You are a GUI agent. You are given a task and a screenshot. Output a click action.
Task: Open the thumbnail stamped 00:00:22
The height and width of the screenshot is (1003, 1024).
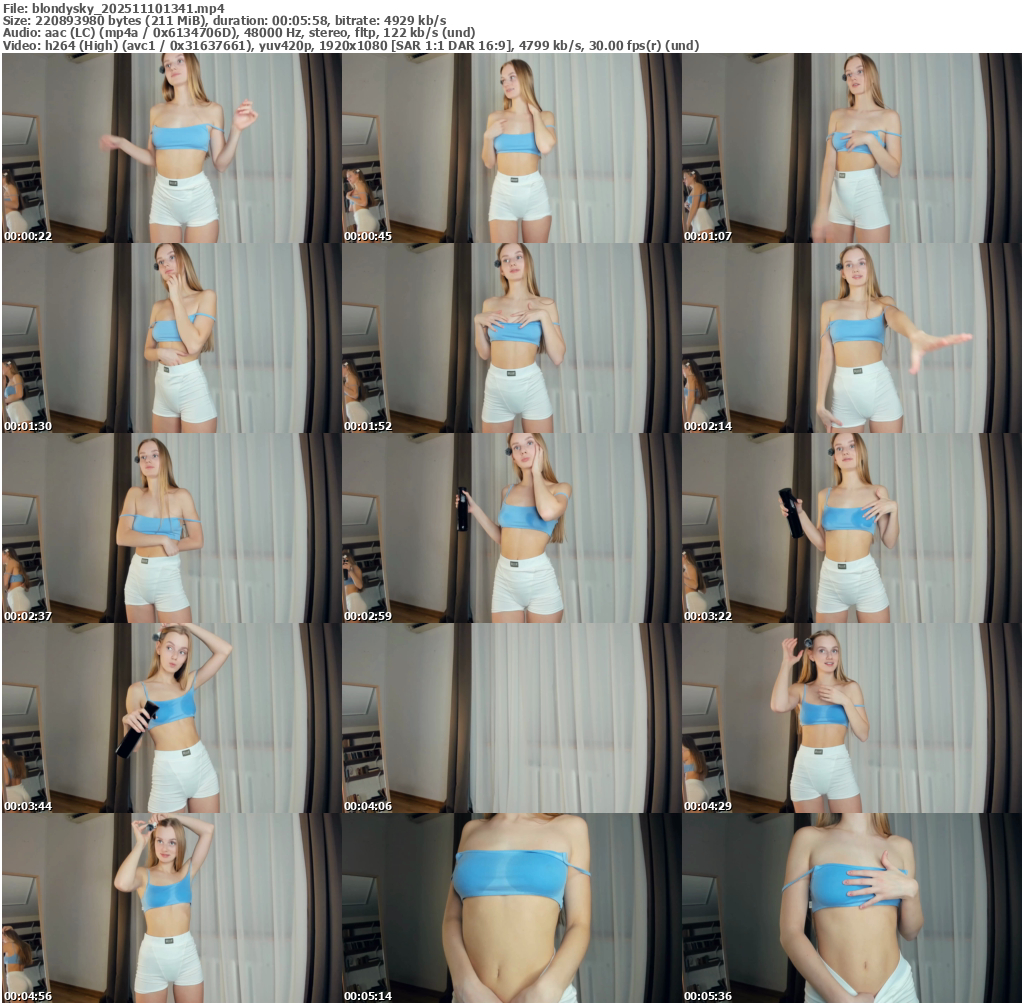point(171,148)
